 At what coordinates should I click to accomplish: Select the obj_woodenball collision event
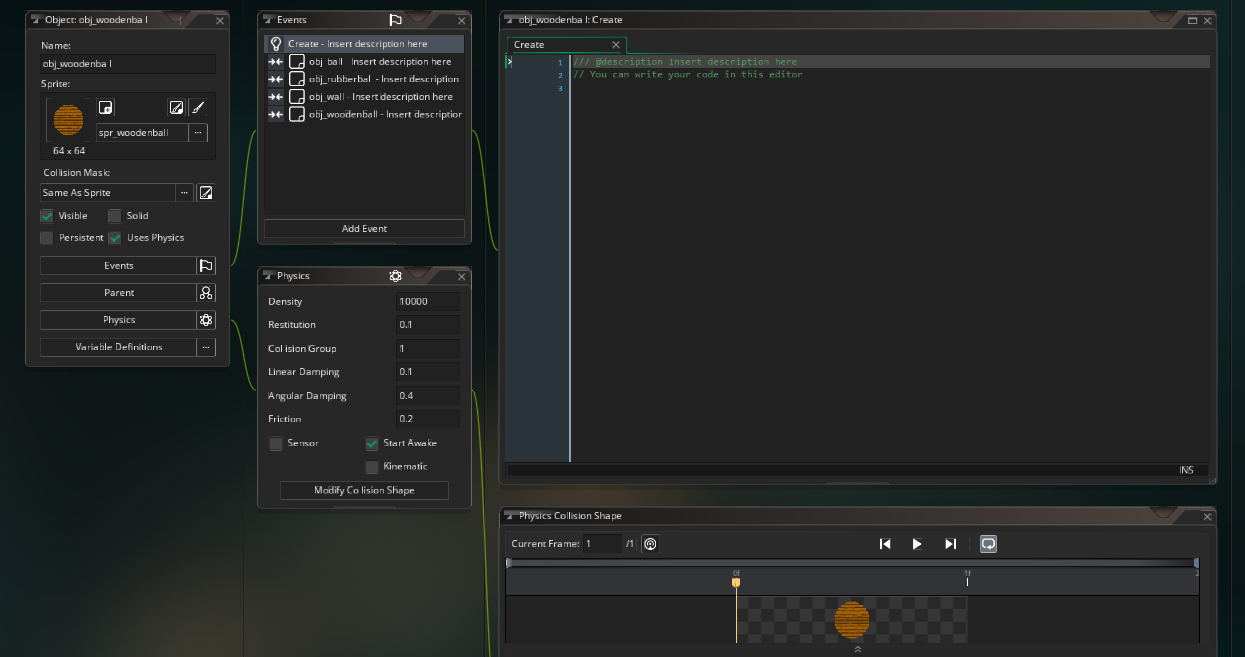(364, 115)
